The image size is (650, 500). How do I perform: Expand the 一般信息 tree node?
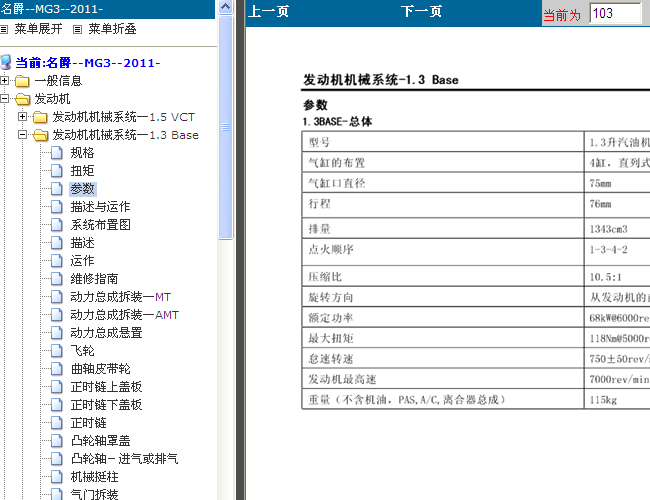(5, 80)
